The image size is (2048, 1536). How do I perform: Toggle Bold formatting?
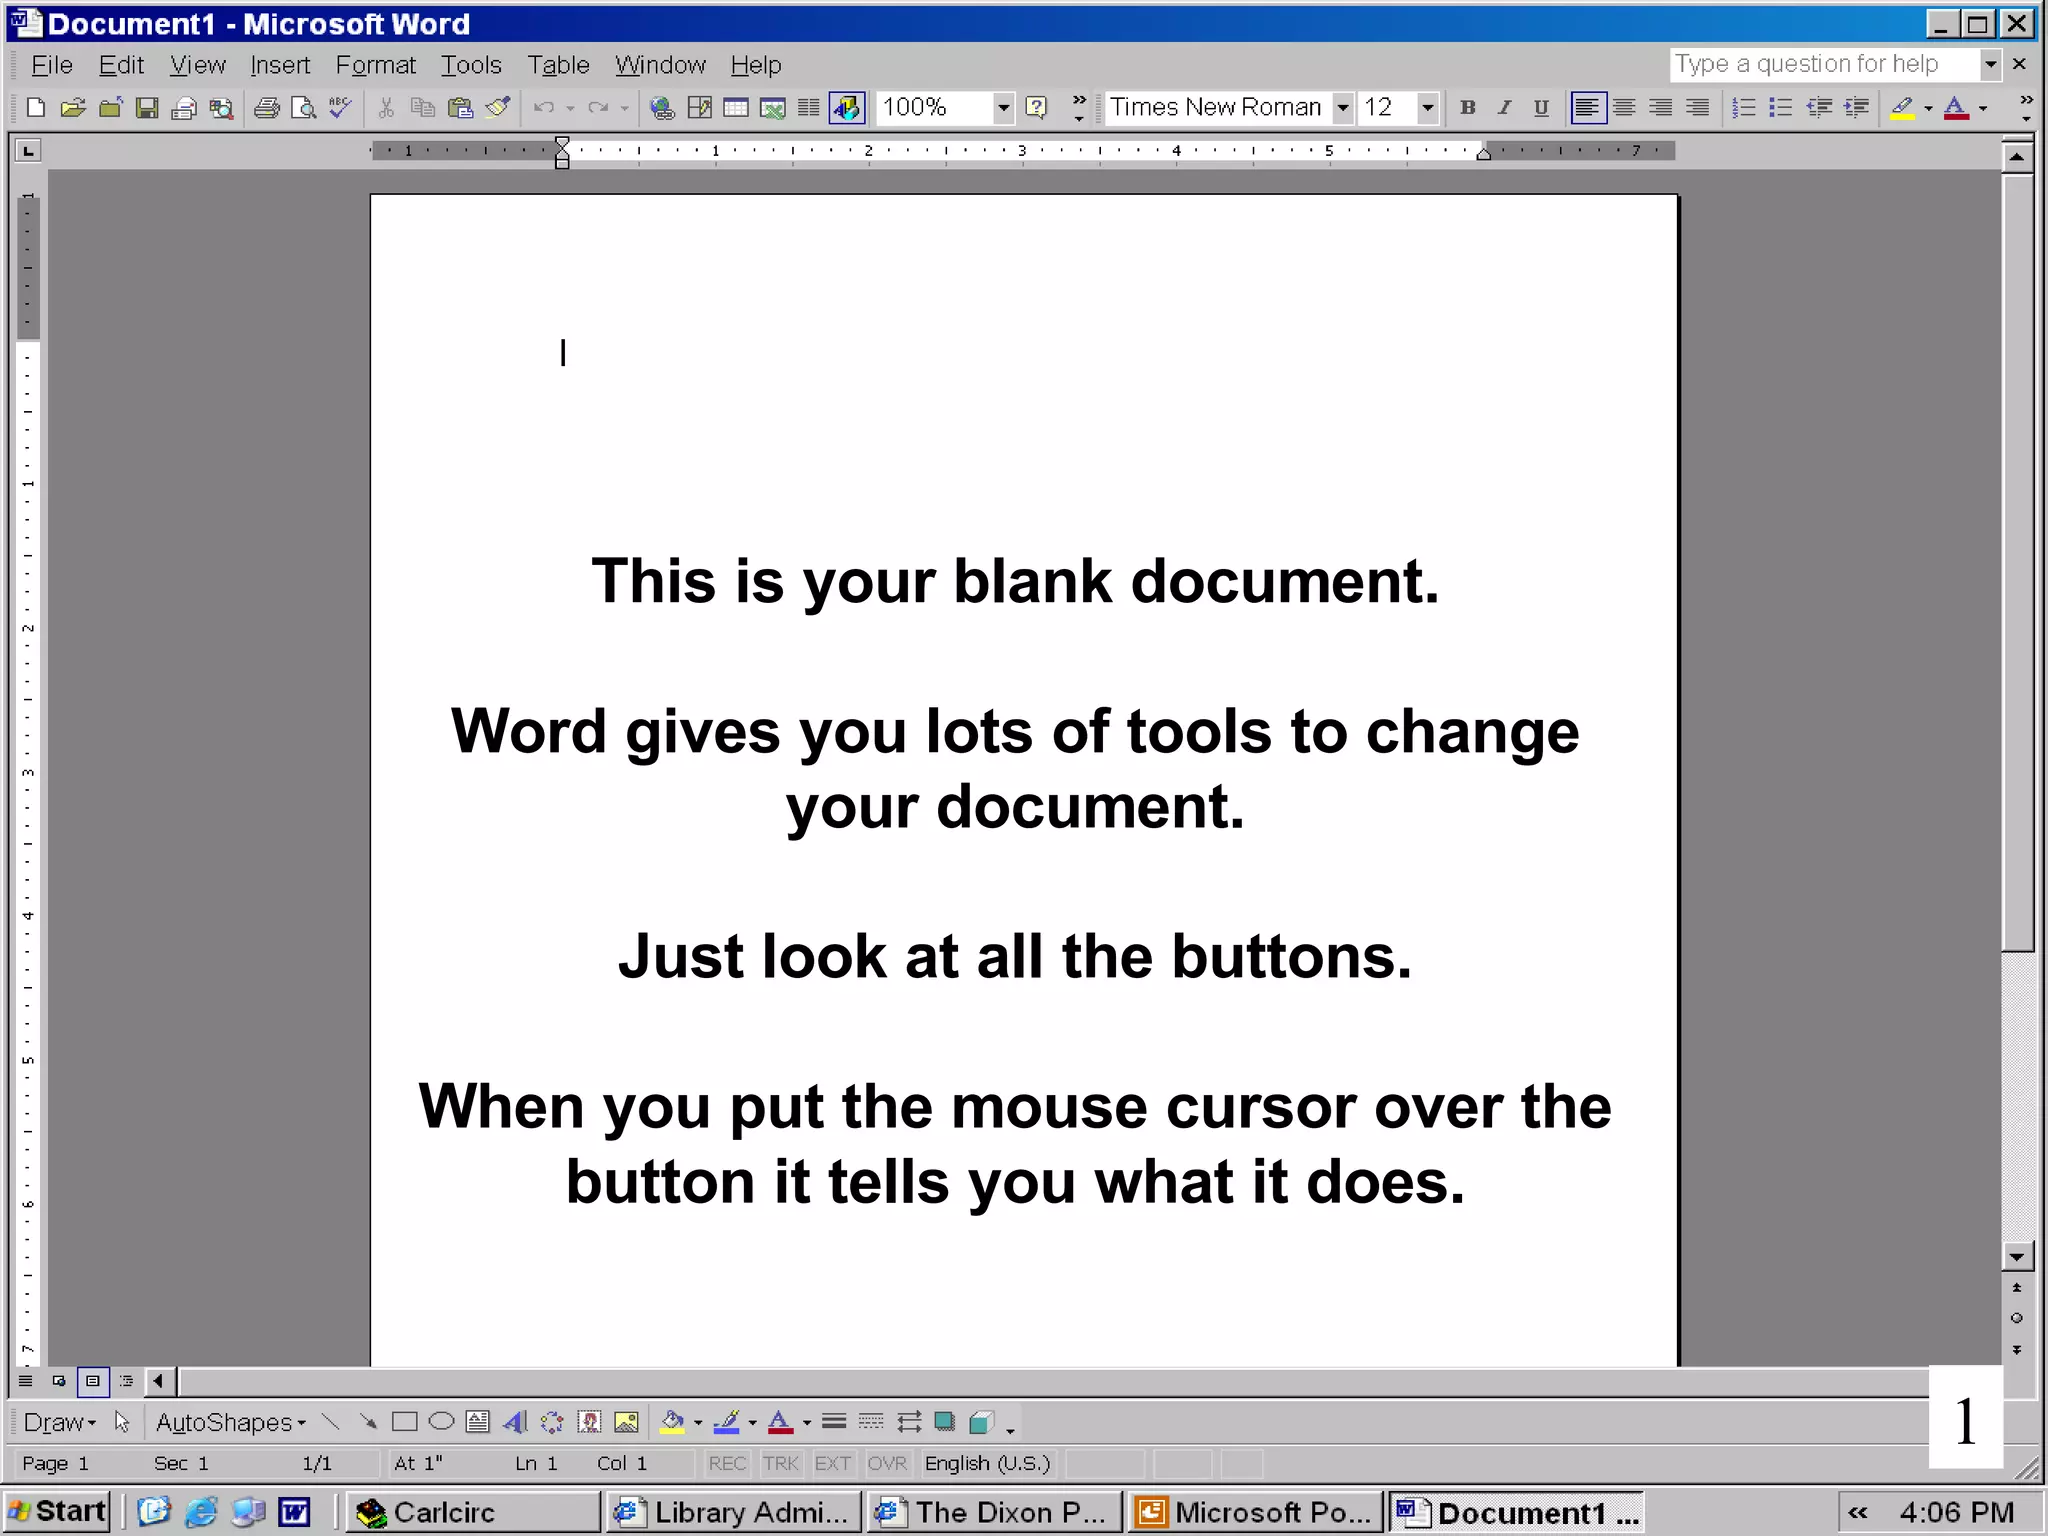tap(1467, 108)
